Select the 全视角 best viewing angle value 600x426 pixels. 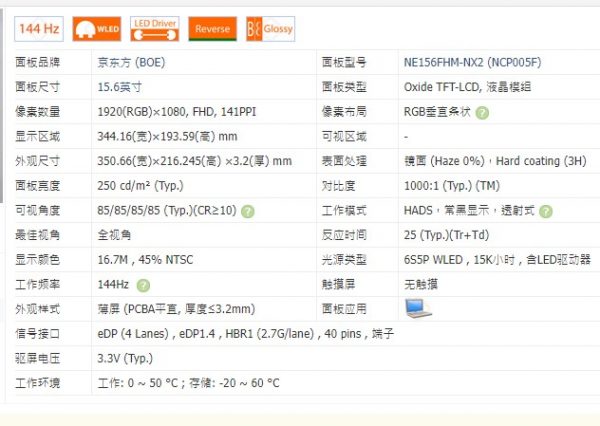114,235
